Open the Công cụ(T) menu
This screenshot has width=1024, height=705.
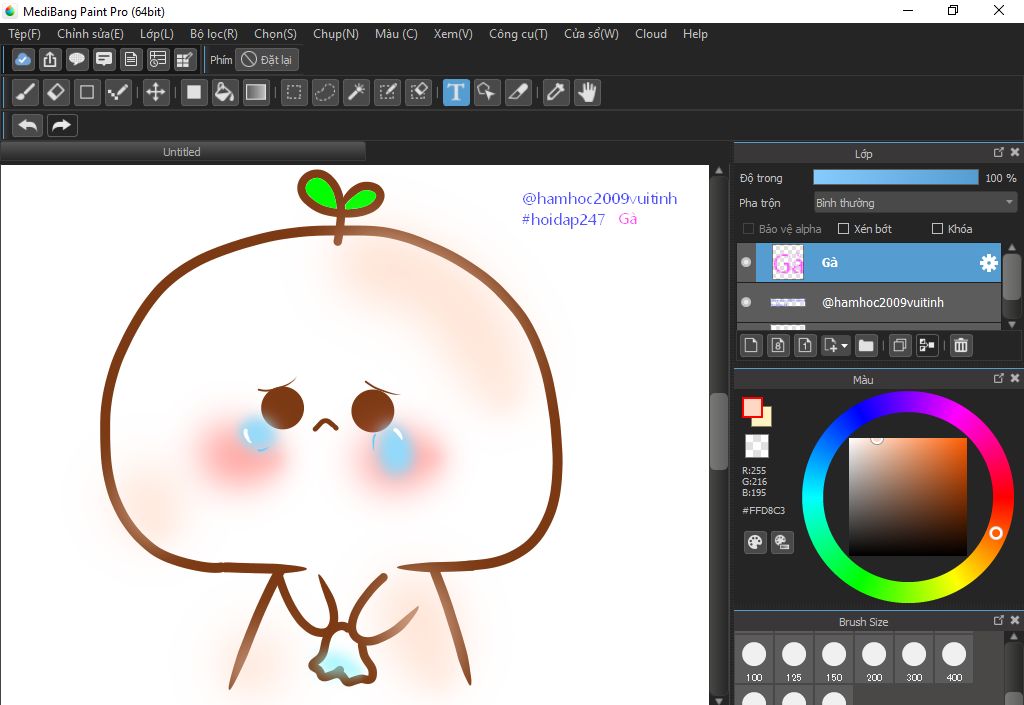click(x=519, y=34)
